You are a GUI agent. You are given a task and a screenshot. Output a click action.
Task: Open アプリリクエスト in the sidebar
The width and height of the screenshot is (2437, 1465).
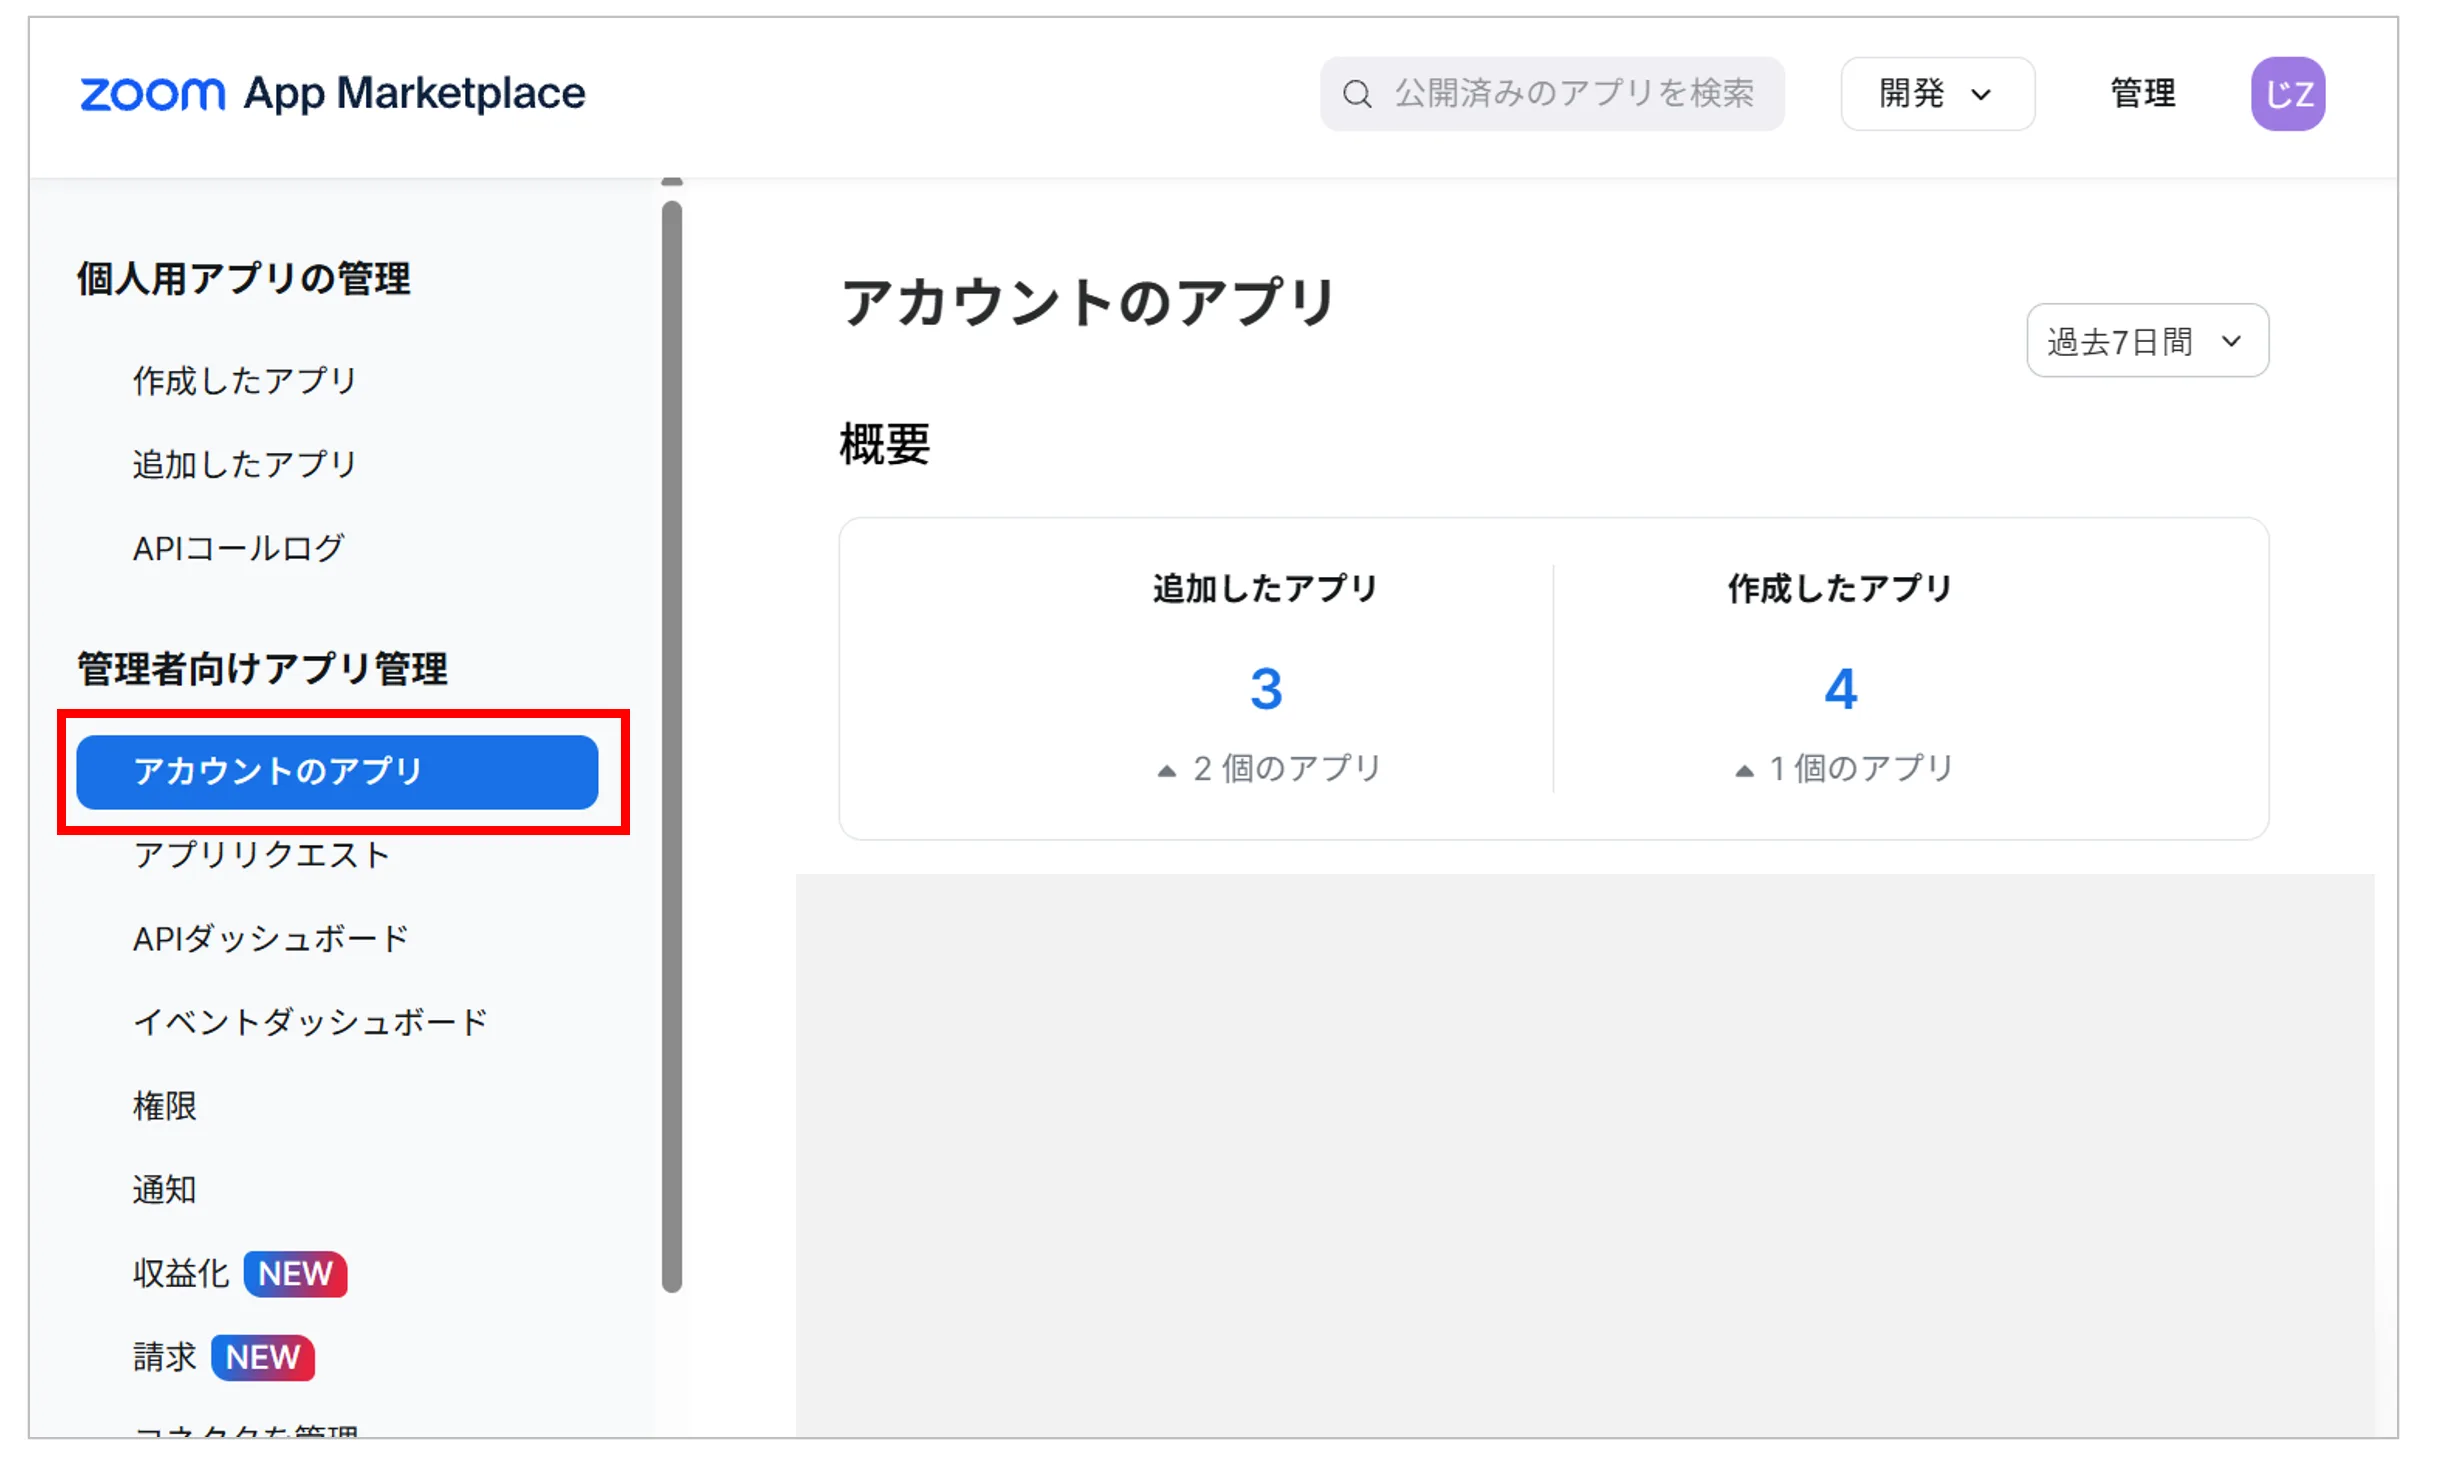262,855
